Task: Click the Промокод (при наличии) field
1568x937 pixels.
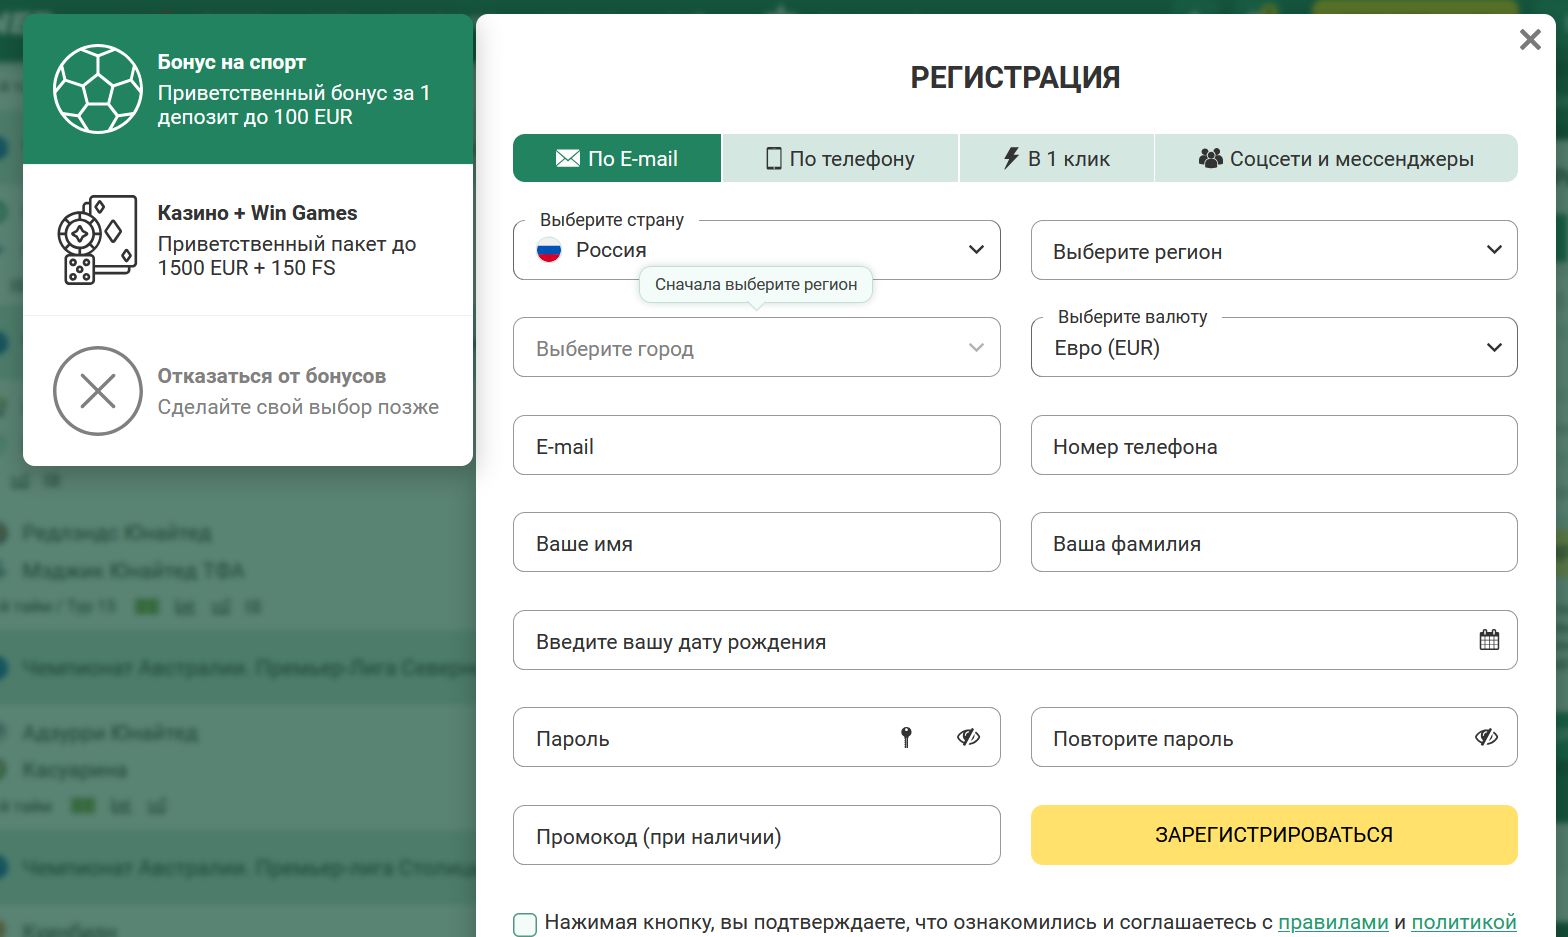Action: pos(756,836)
